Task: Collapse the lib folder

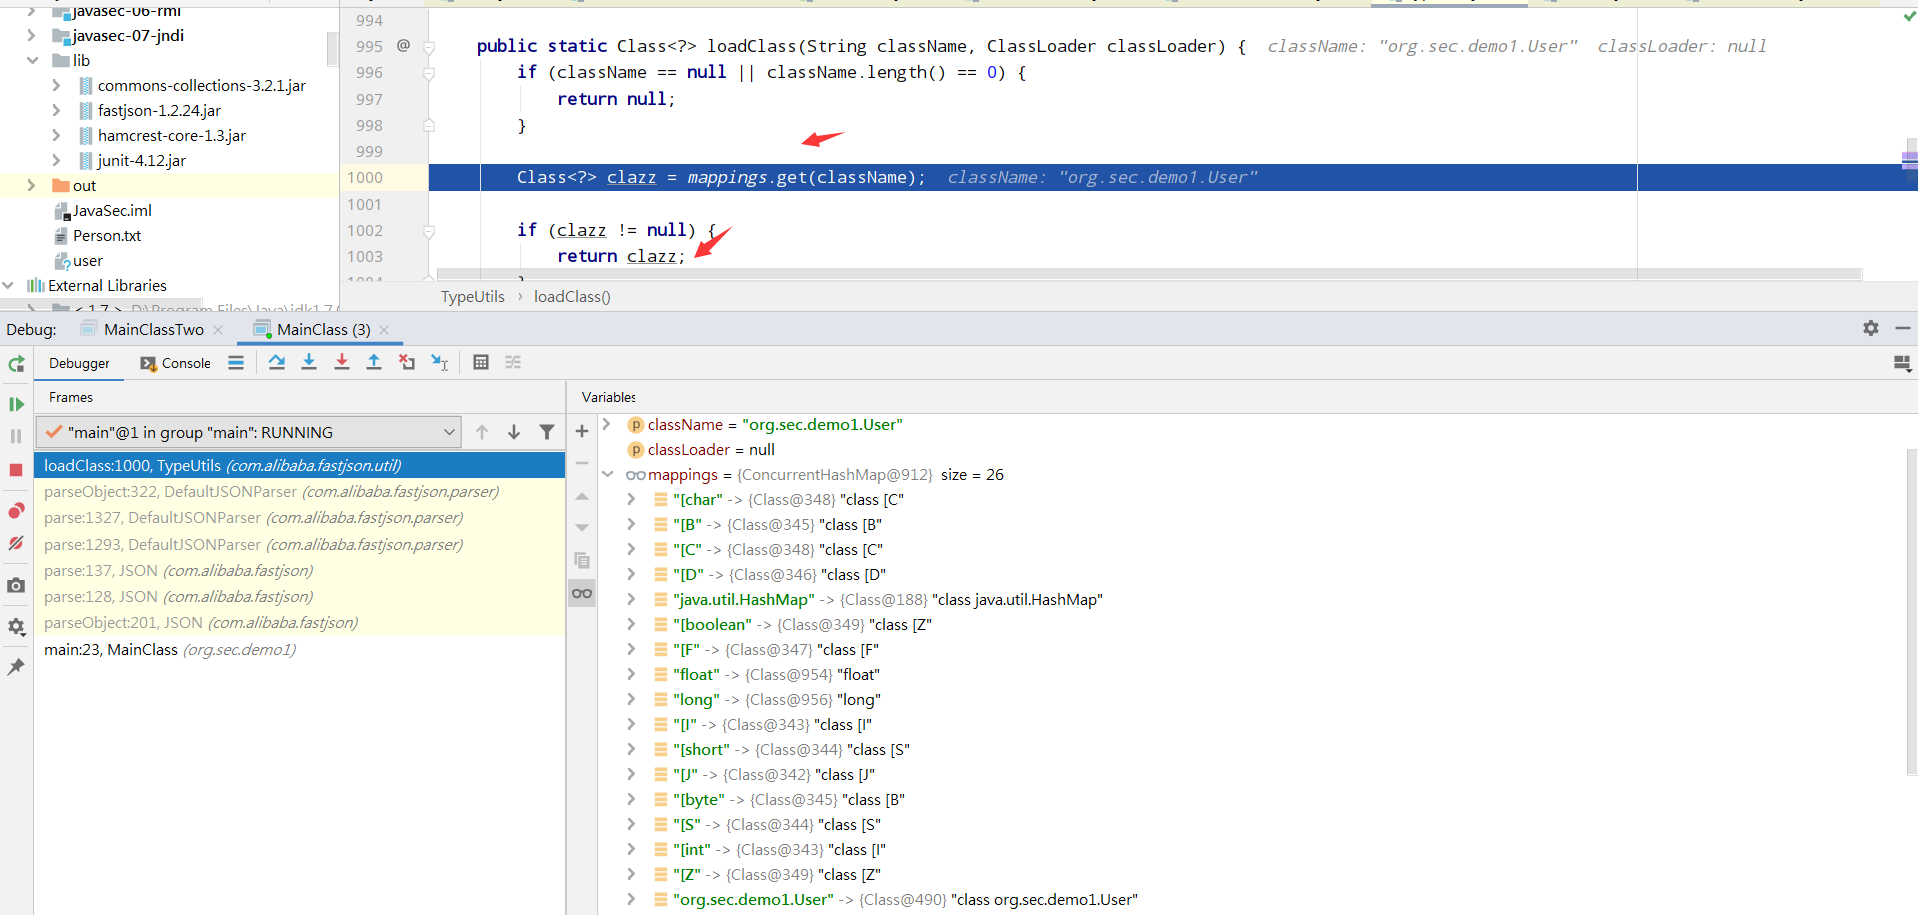Action: click(x=31, y=60)
